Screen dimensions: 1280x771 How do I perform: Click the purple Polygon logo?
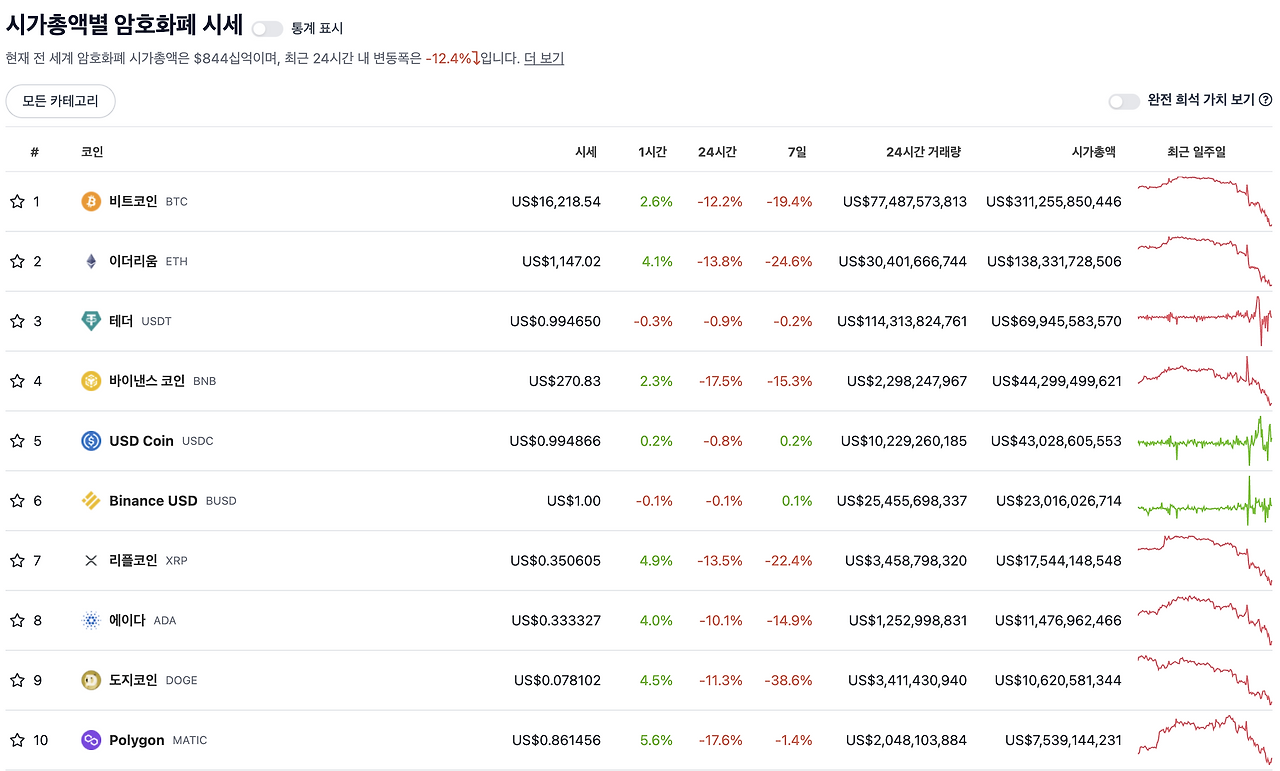91,741
